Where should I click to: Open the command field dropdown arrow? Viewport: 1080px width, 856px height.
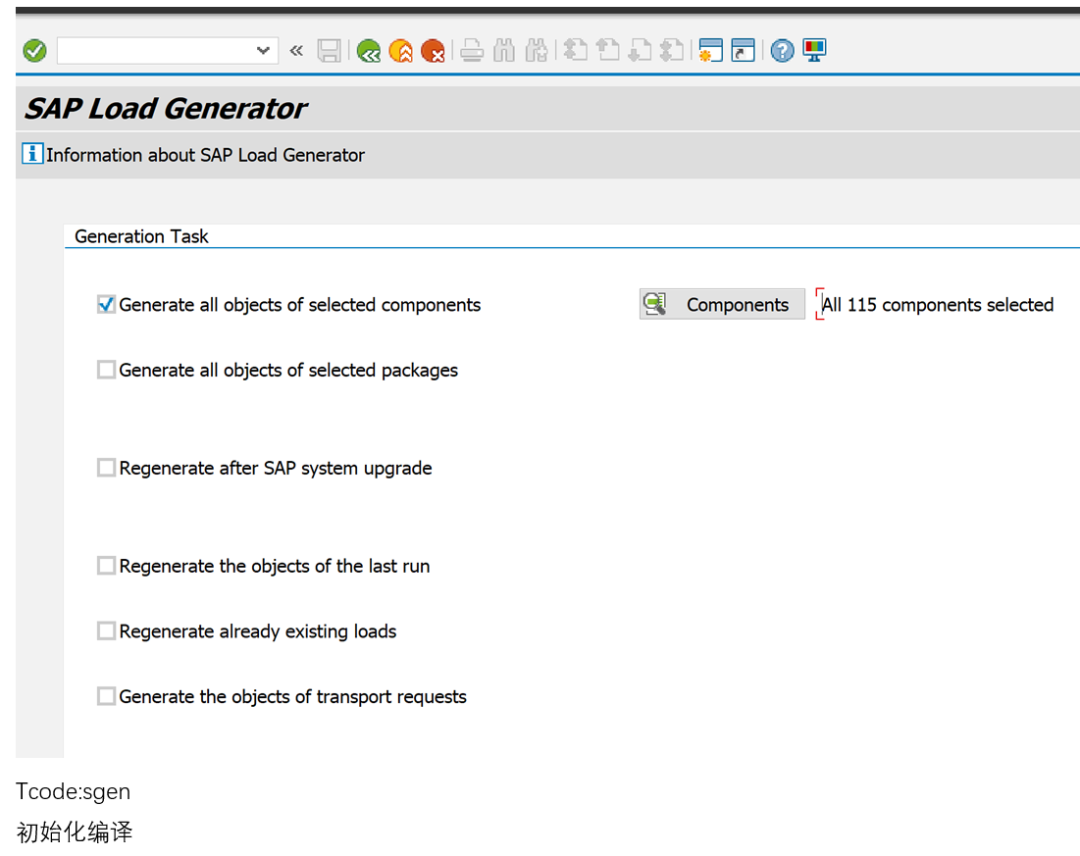pyautogui.click(x=262, y=50)
